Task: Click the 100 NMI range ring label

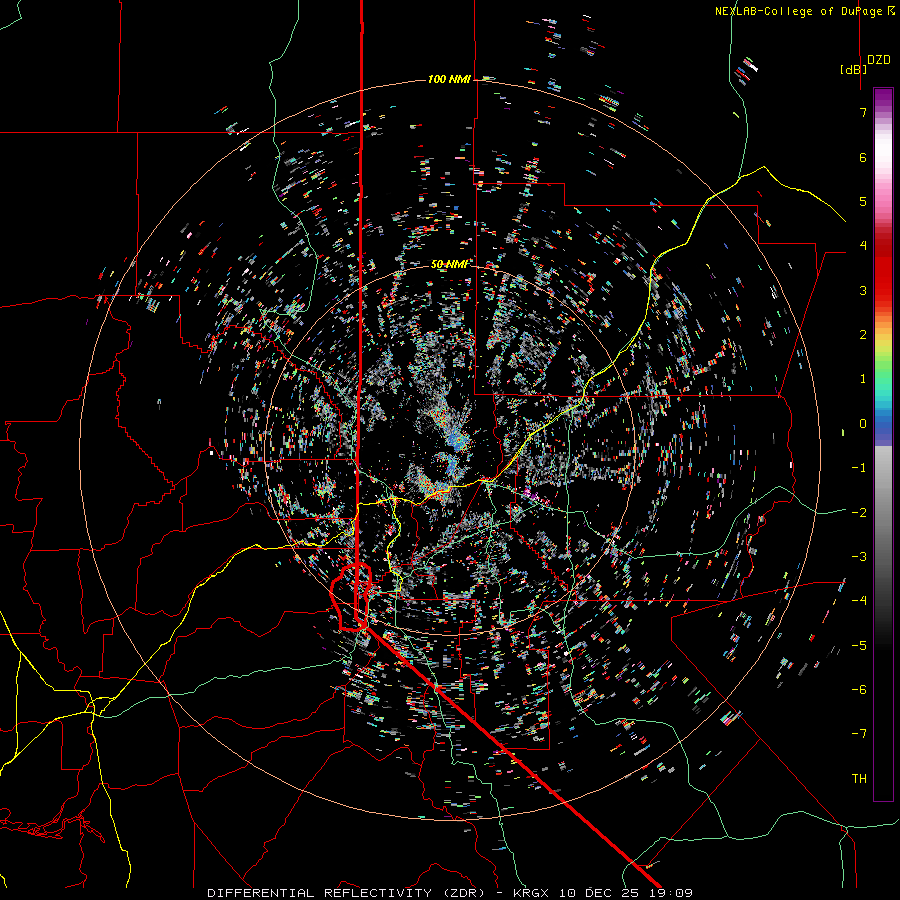Action: click(x=449, y=79)
